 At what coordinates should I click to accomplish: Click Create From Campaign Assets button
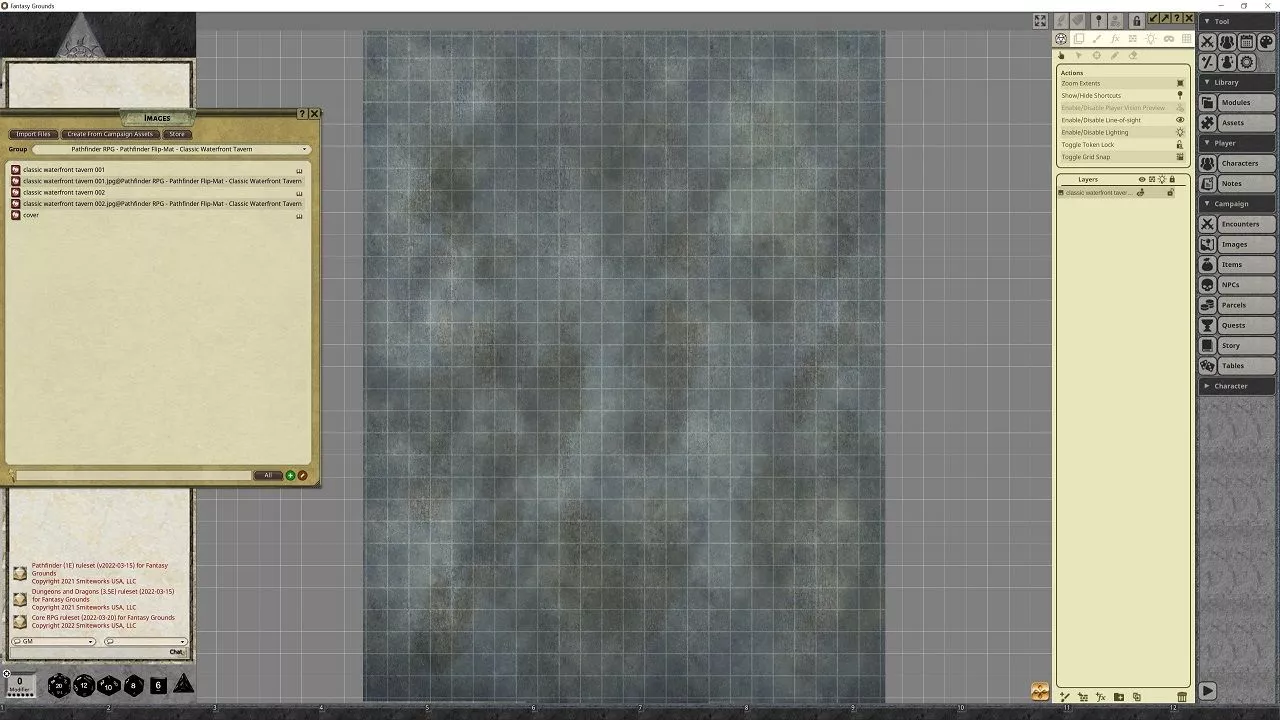[110, 134]
